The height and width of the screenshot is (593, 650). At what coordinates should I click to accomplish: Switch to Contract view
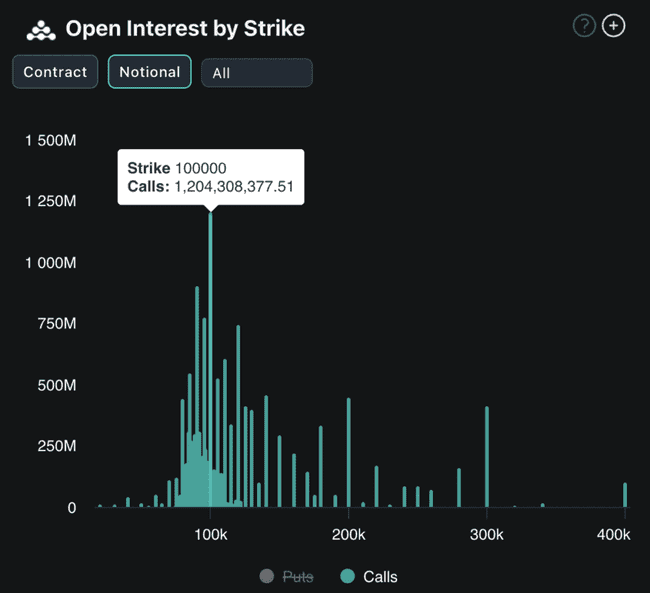click(55, 72)
